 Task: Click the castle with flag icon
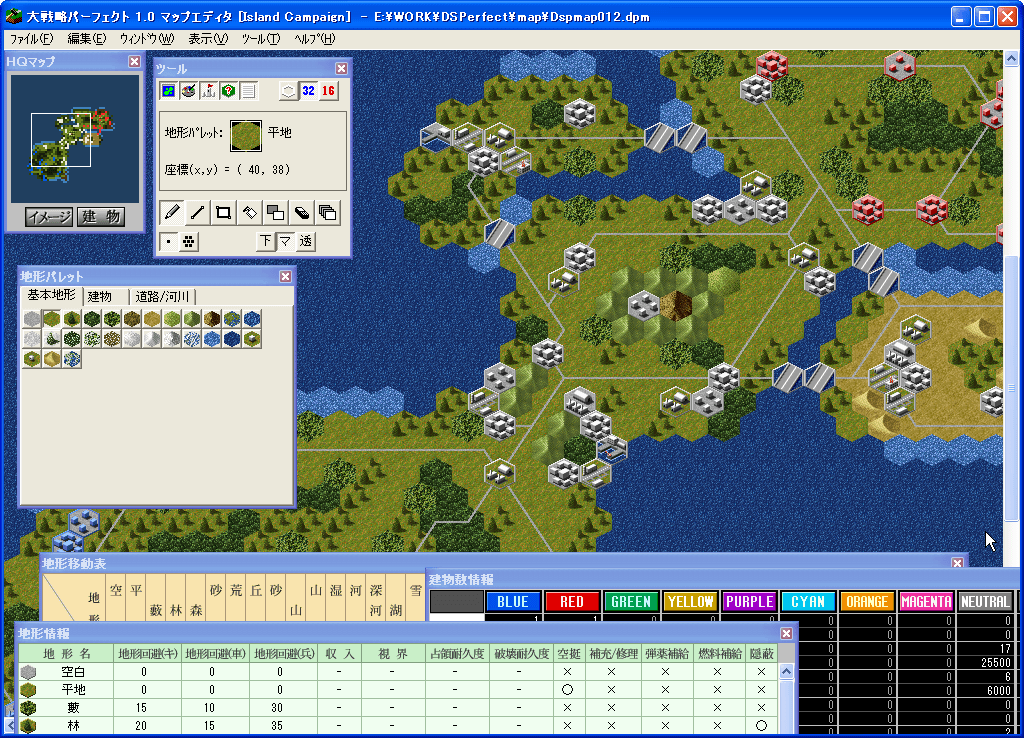click(208, 91)
